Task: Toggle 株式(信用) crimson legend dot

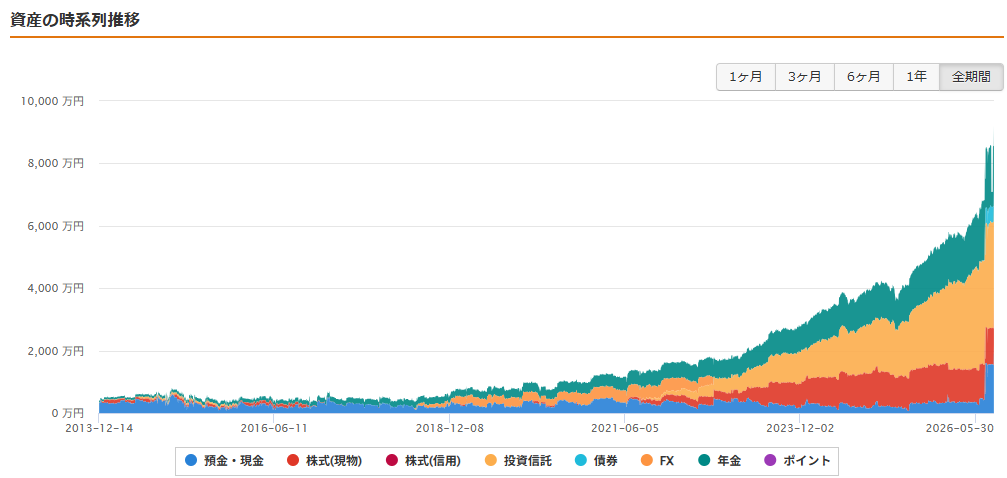Action: point(391,460)
